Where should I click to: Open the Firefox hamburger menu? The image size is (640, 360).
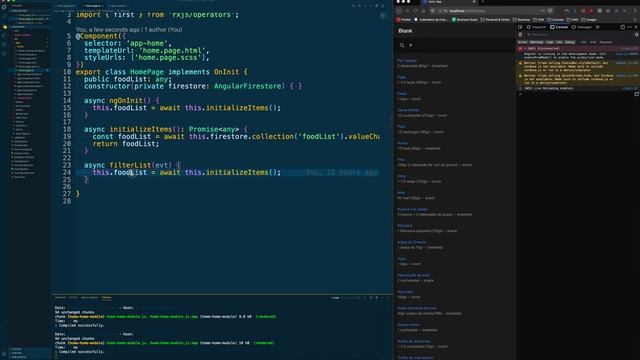tap(635, 11)
